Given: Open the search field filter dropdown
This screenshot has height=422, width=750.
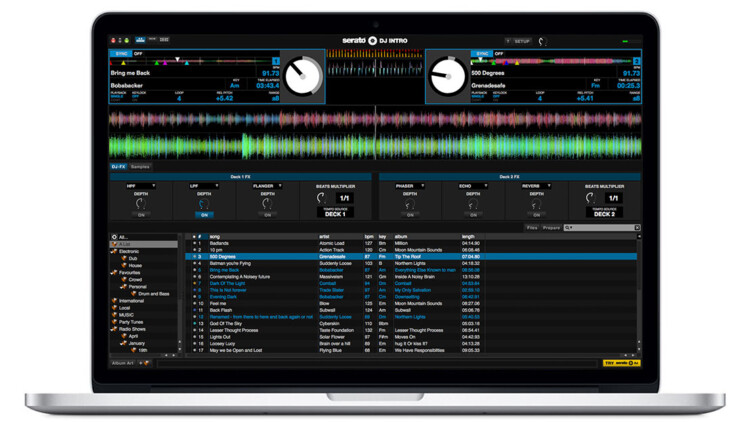Looking at the screenshot, I should click(568, 228).
